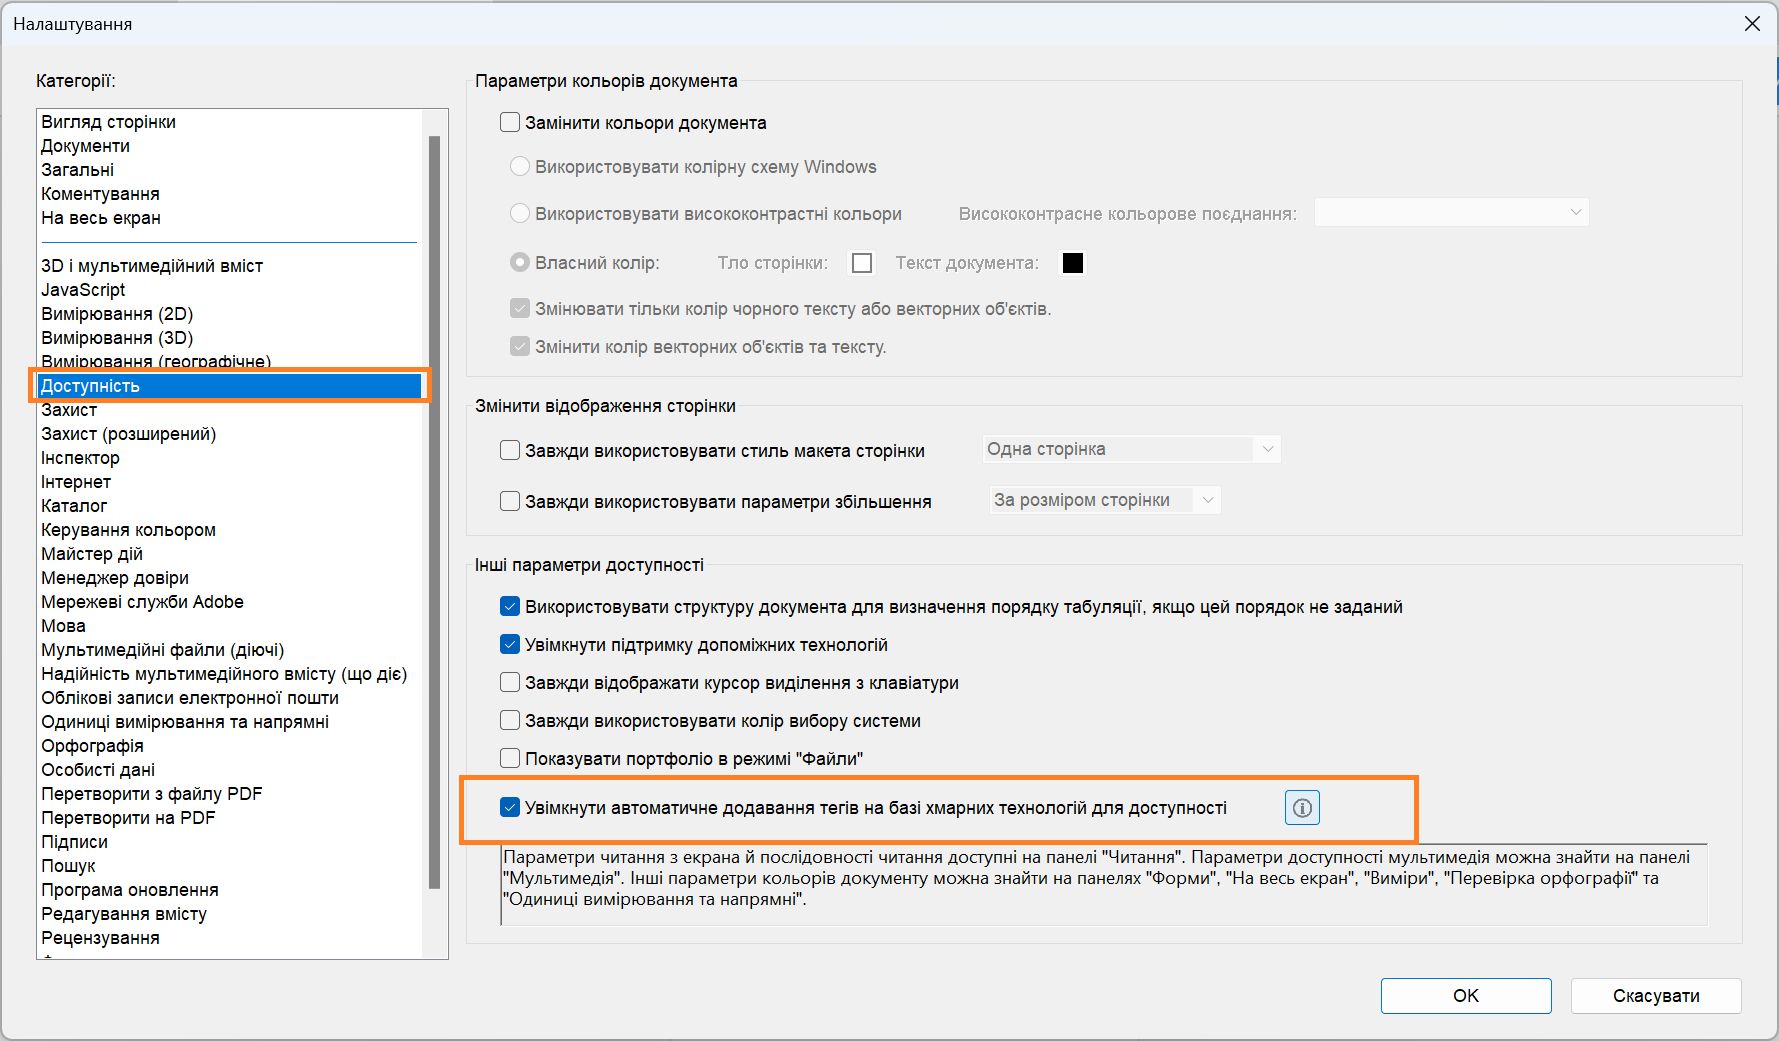1779x1041 pixels.
Task: Select Керування кольором category
Action: 229,530
